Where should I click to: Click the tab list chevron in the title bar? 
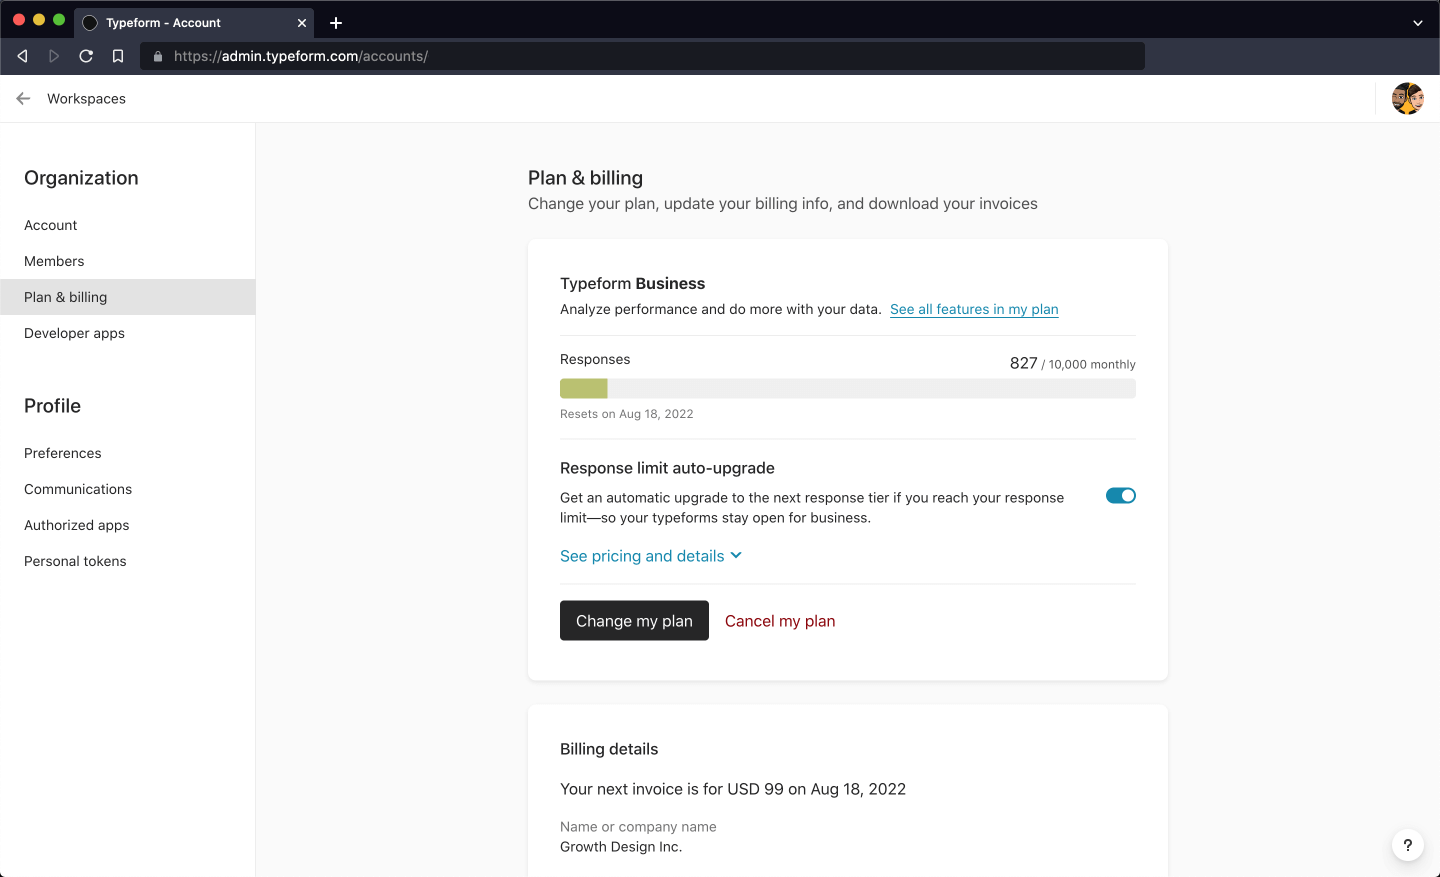point(1418,23)
